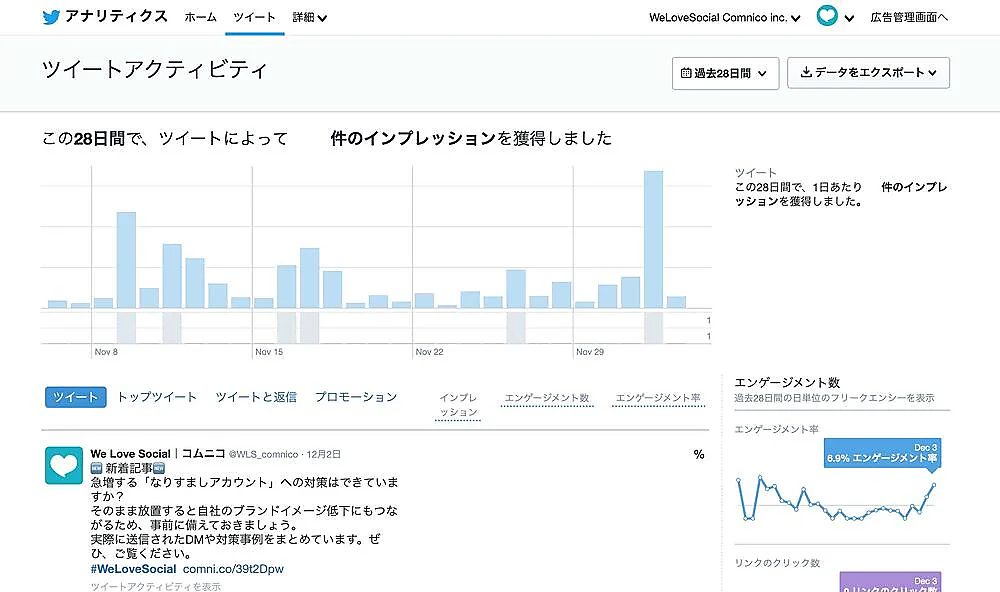Click the 12月2日 tweet date
The image size is (1000, 592).
point(323,454)
